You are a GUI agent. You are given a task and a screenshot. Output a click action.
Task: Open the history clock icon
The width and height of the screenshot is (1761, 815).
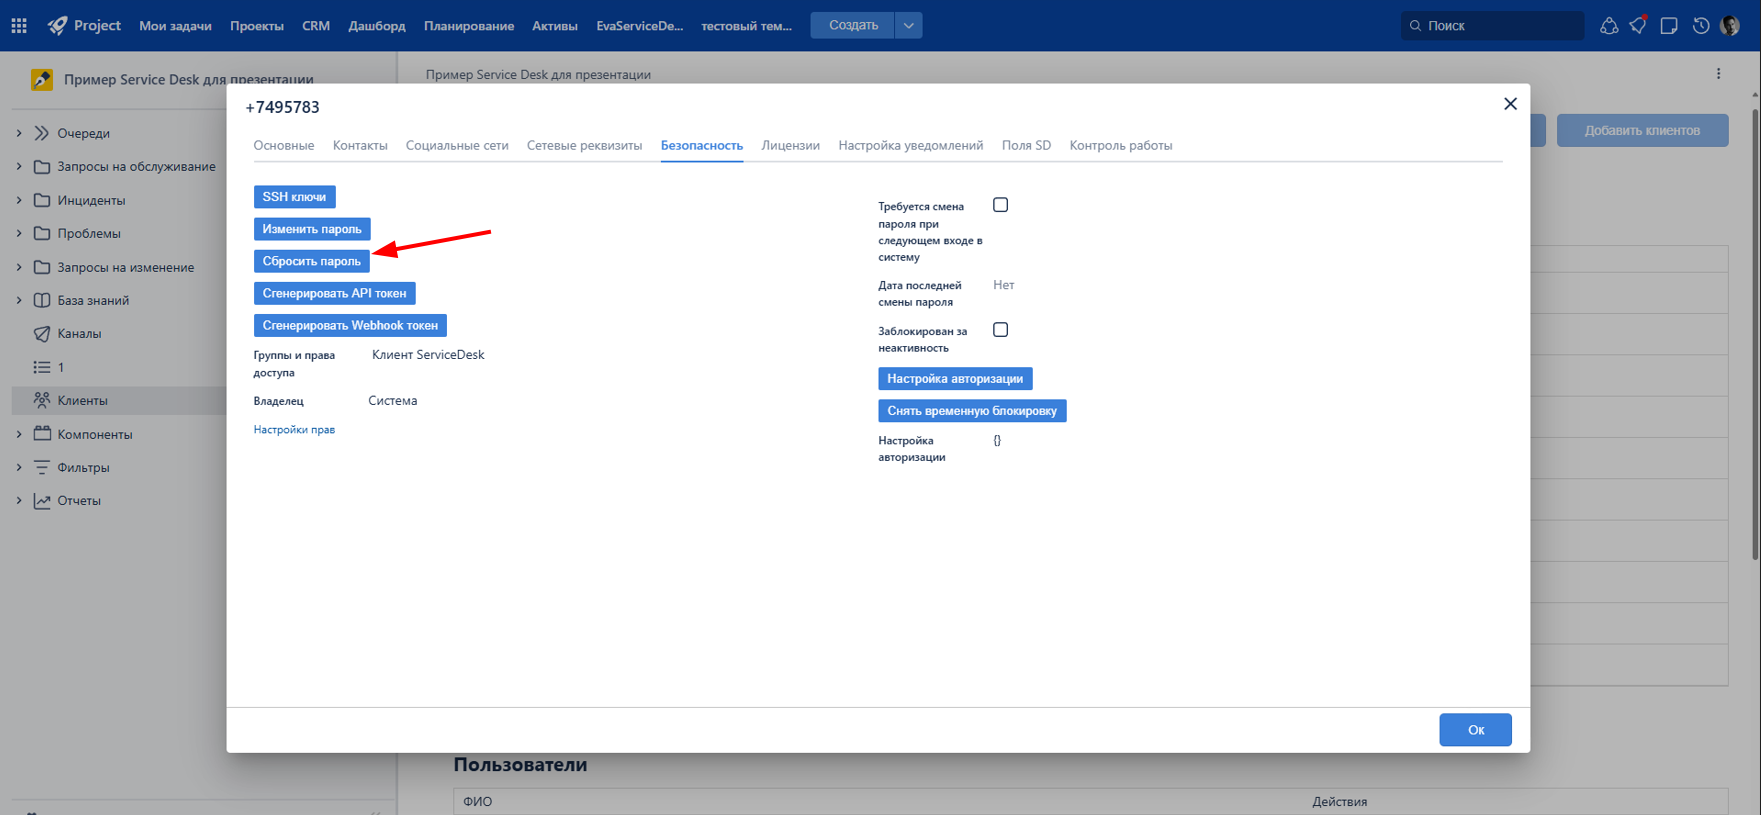(x=1700, y=26)
